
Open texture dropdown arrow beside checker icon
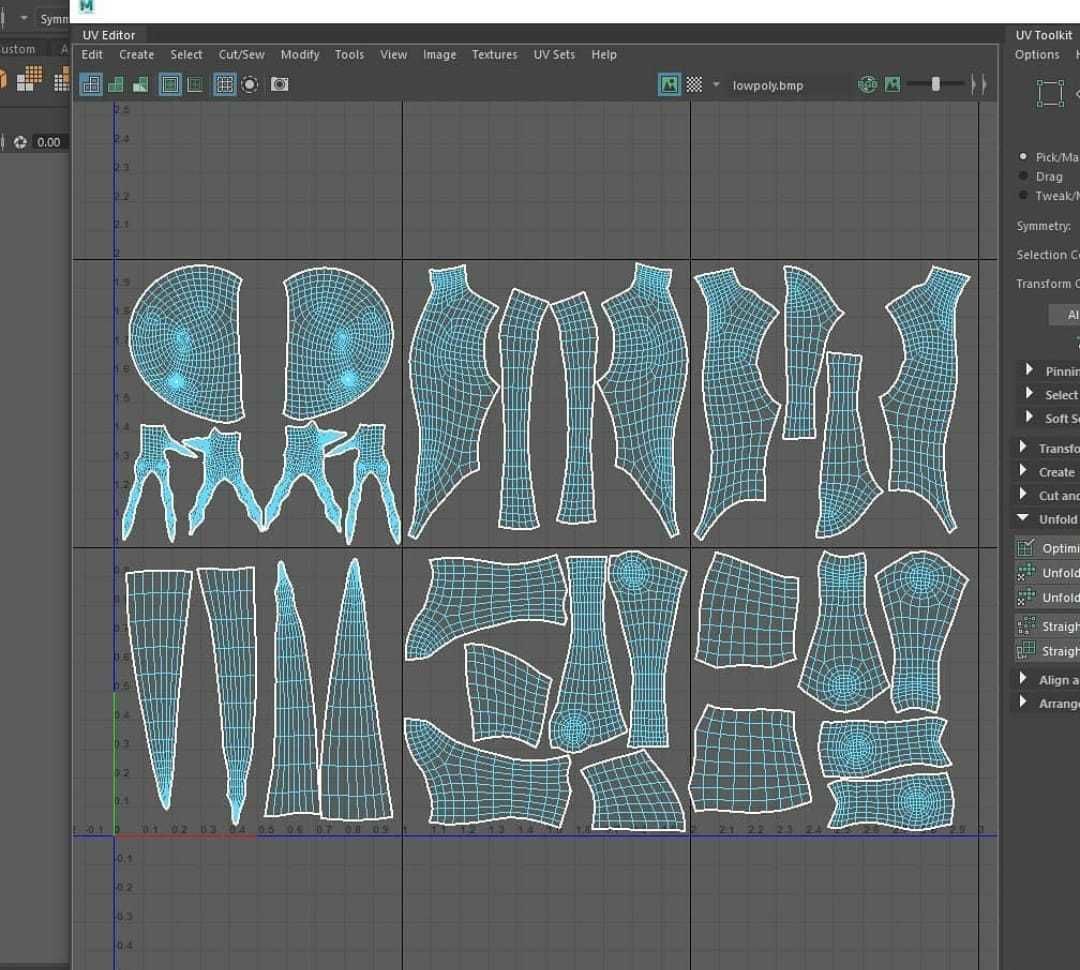point(716,85)
